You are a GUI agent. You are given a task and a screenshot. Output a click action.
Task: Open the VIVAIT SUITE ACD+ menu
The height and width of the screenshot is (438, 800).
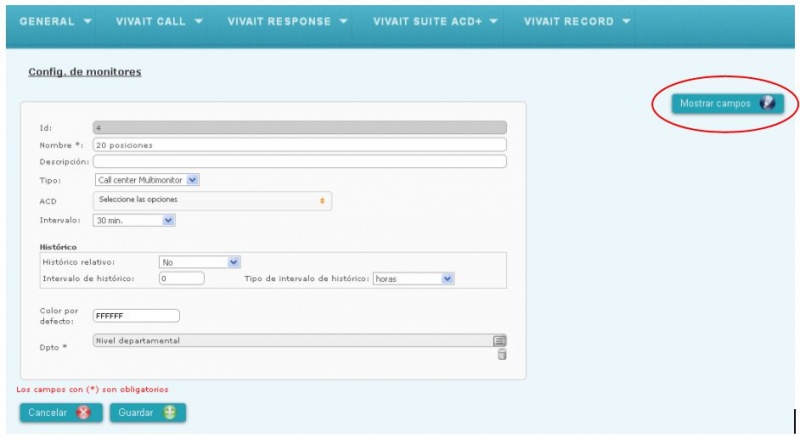click(435, 21)
